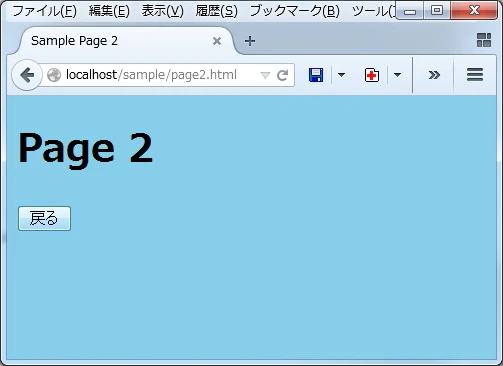Open the 編集(E) menu
Screen dimensions: 503x366
[109, 11]
